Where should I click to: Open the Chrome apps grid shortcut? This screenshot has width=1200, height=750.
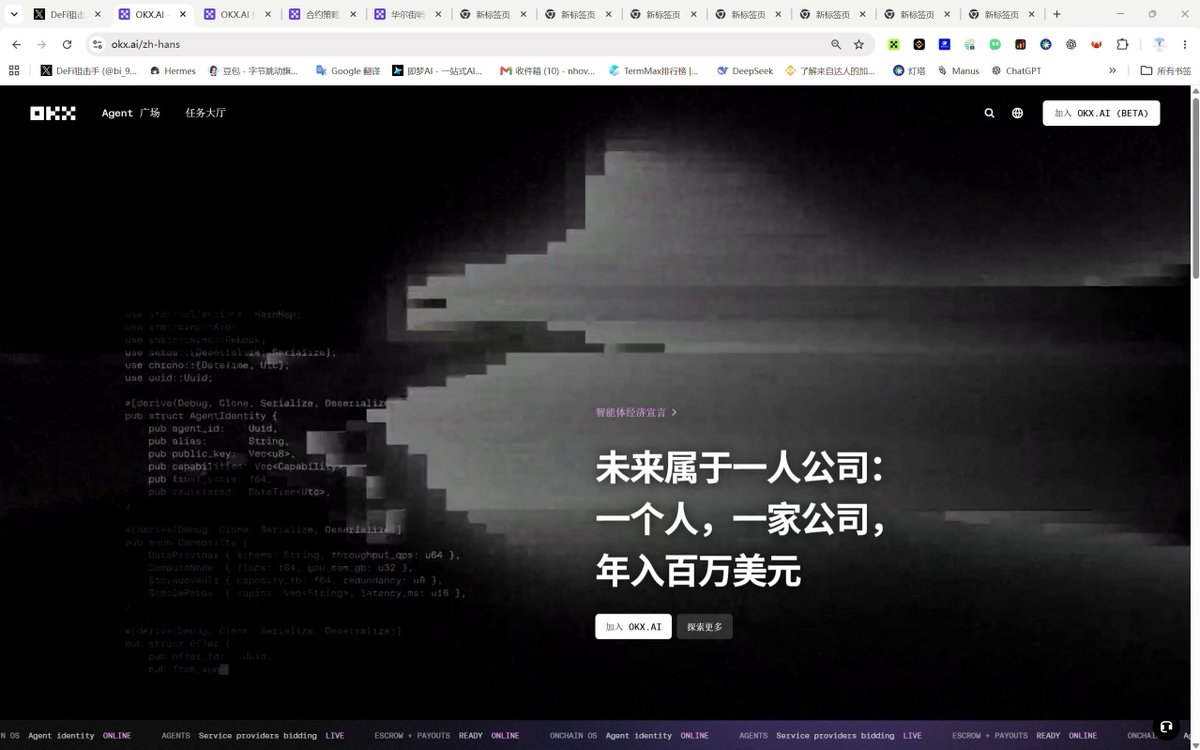[14, 71]
